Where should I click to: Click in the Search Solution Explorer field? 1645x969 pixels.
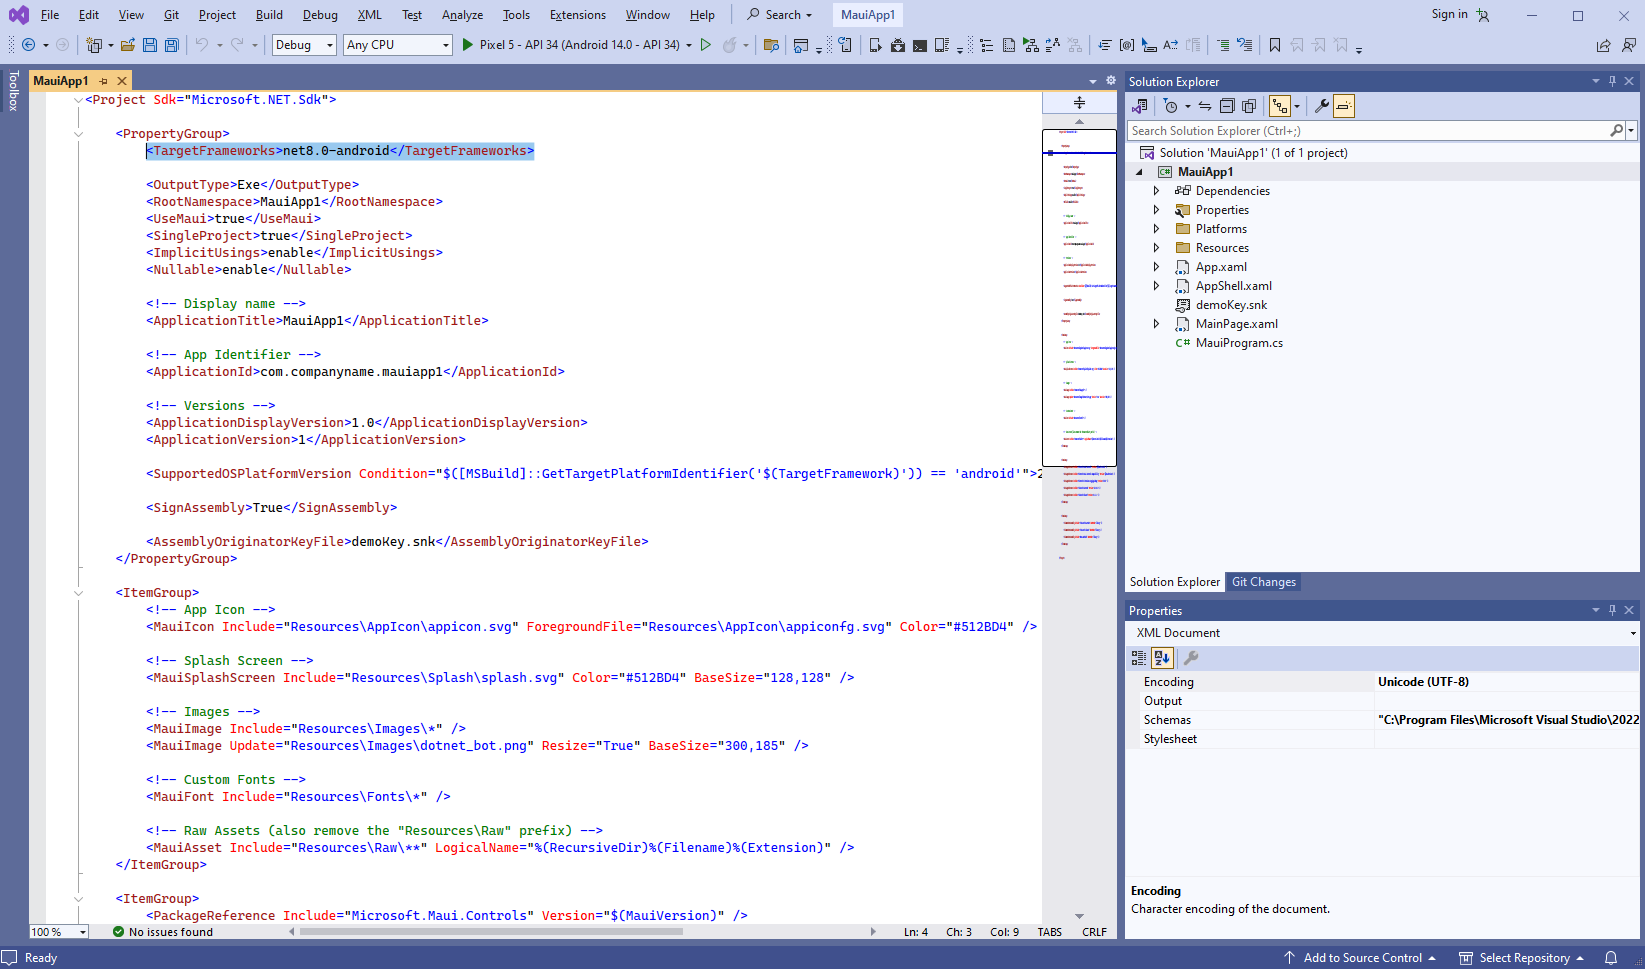[1368, 131]
